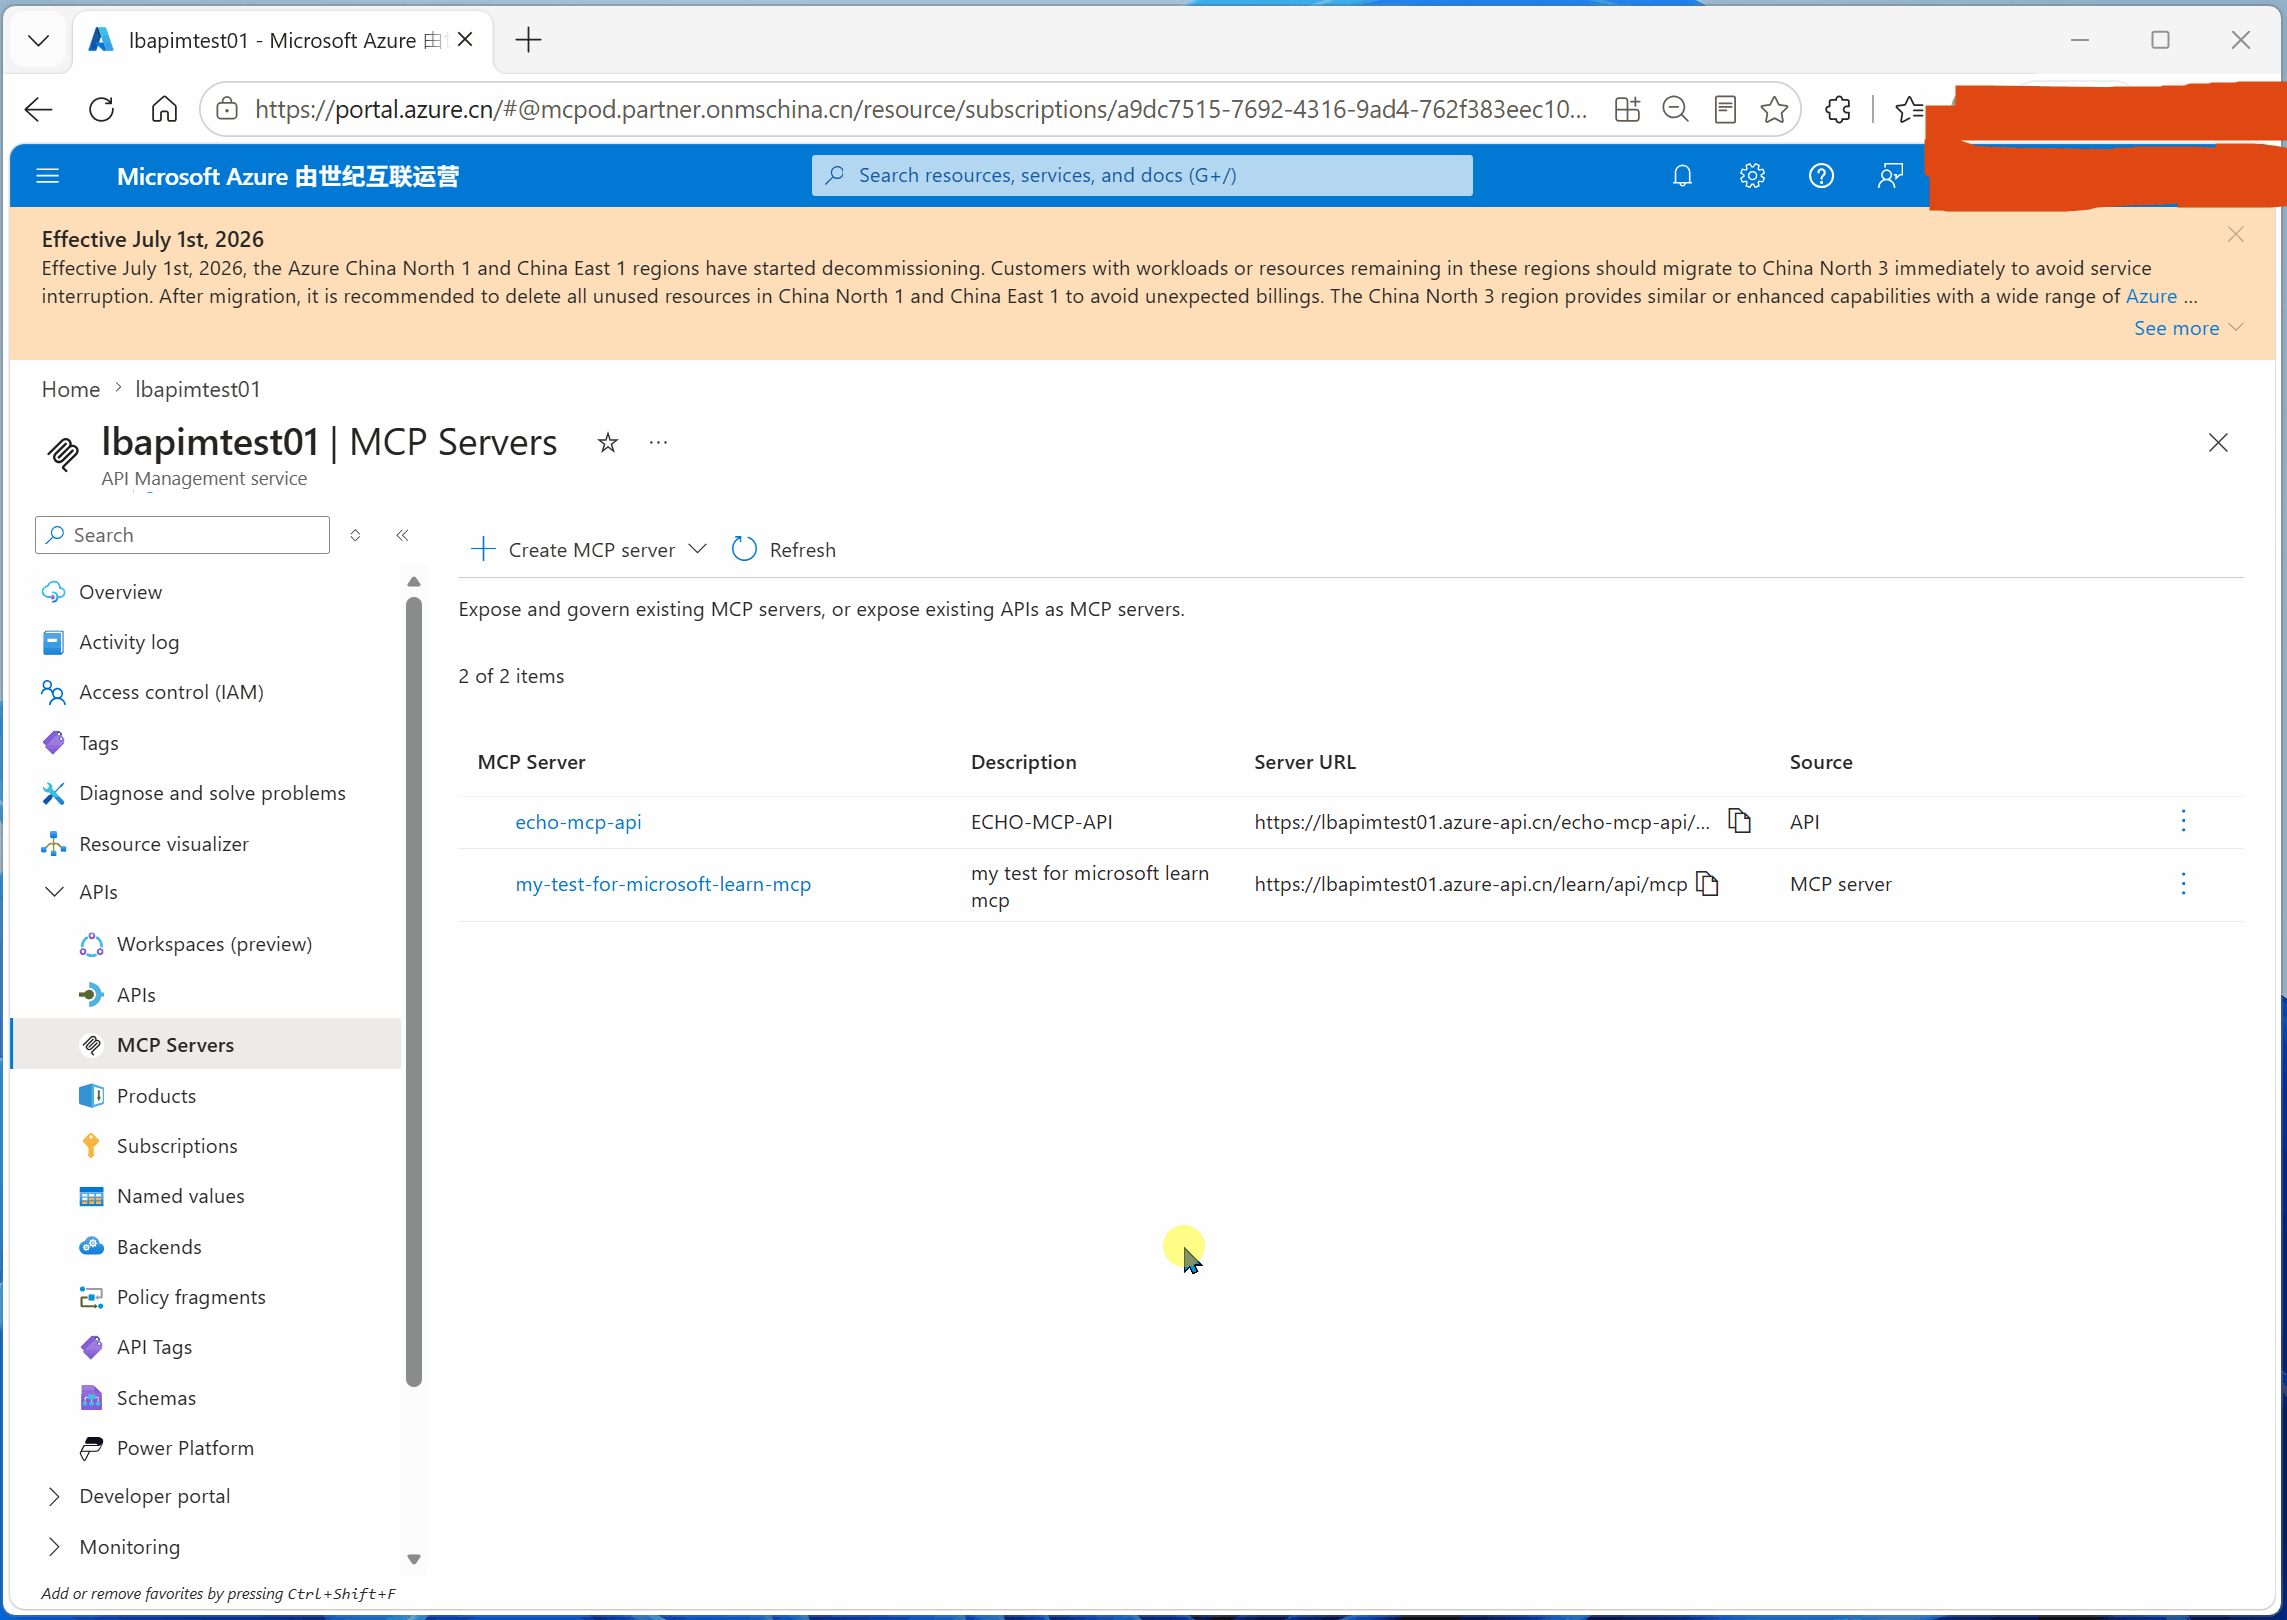Image resolution: width=2287 pixels, height=1620 pixels.
Task: Sort by the MCP Server column header
Action: point(531,762)
